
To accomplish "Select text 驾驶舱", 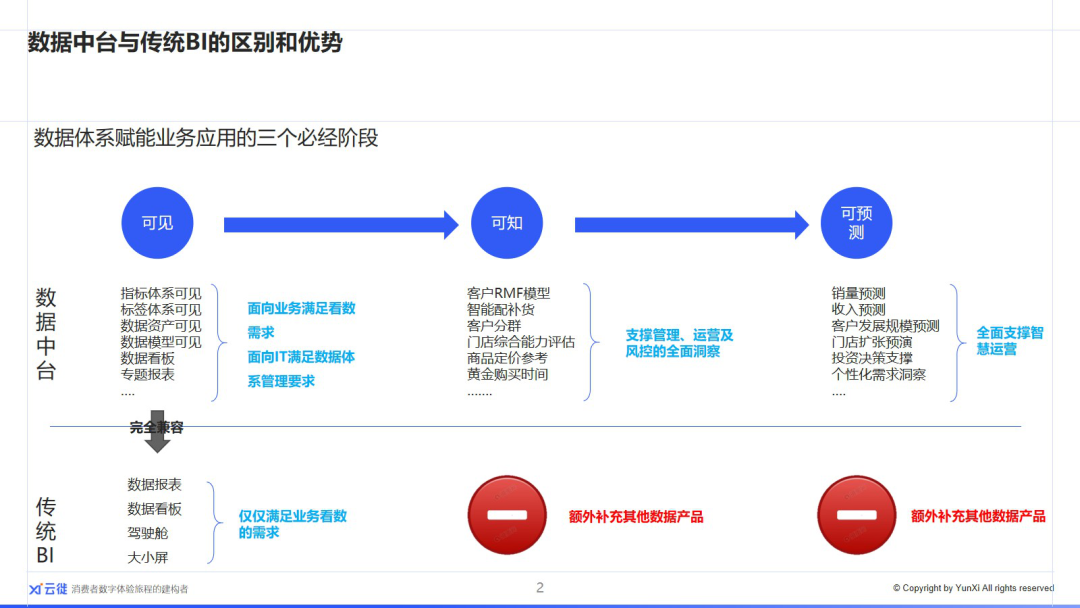I will (x=147, y=533).
